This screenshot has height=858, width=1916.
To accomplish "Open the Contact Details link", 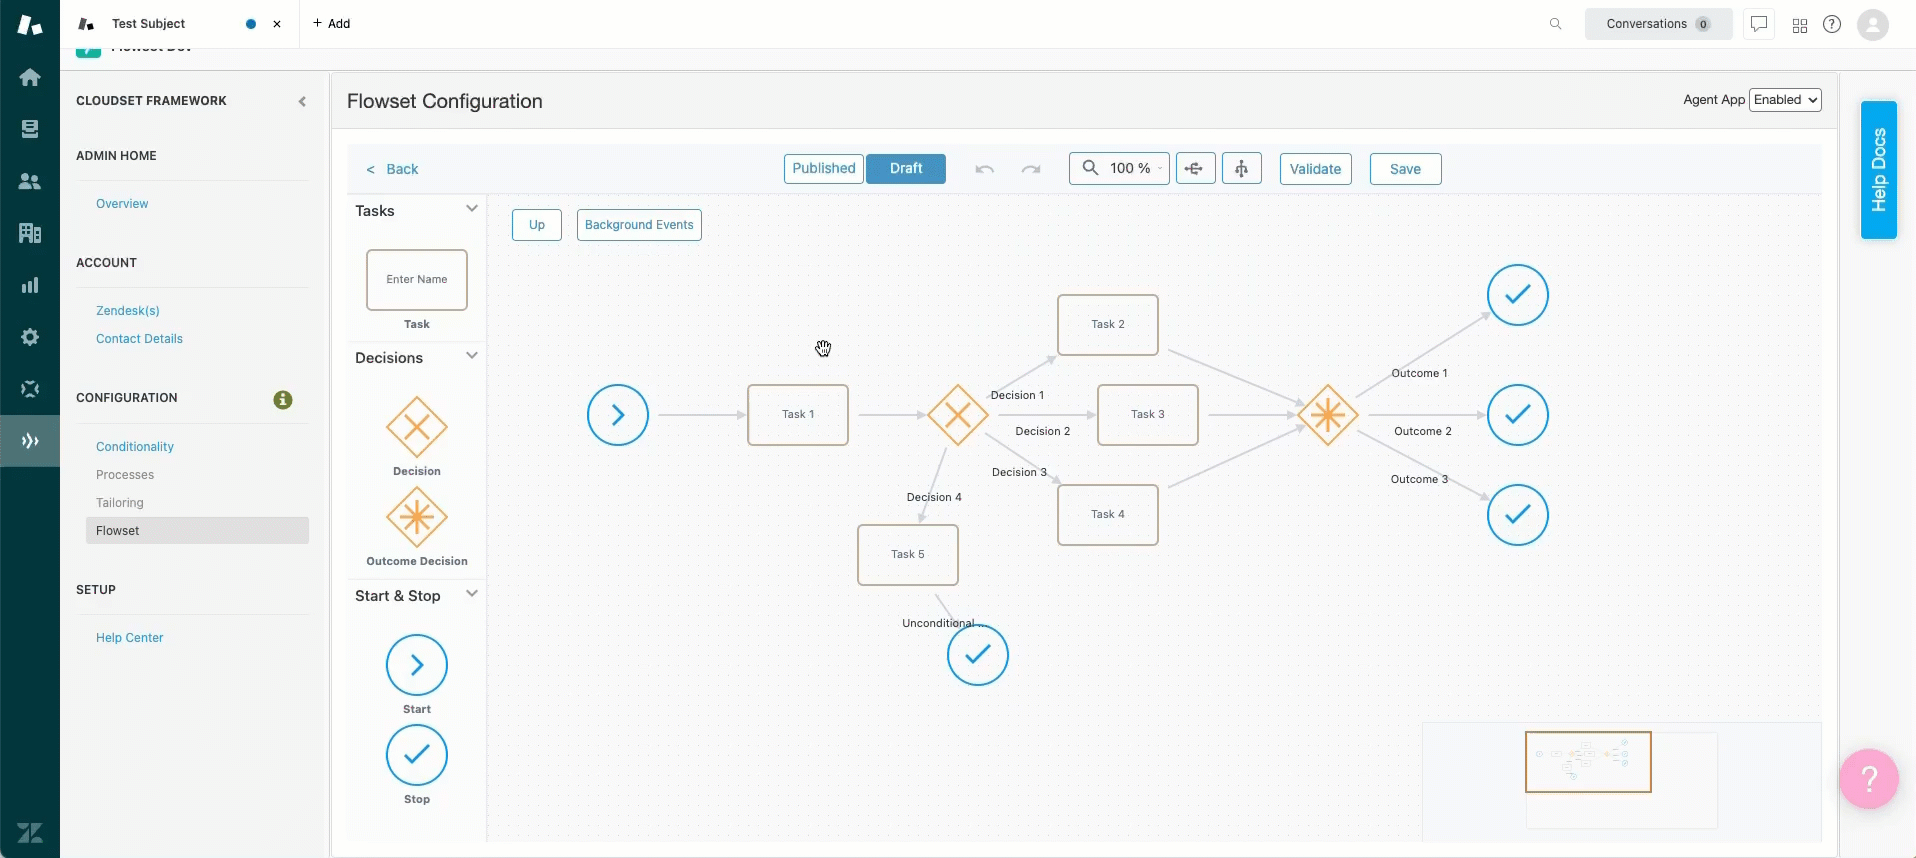I will pos(139,339).
